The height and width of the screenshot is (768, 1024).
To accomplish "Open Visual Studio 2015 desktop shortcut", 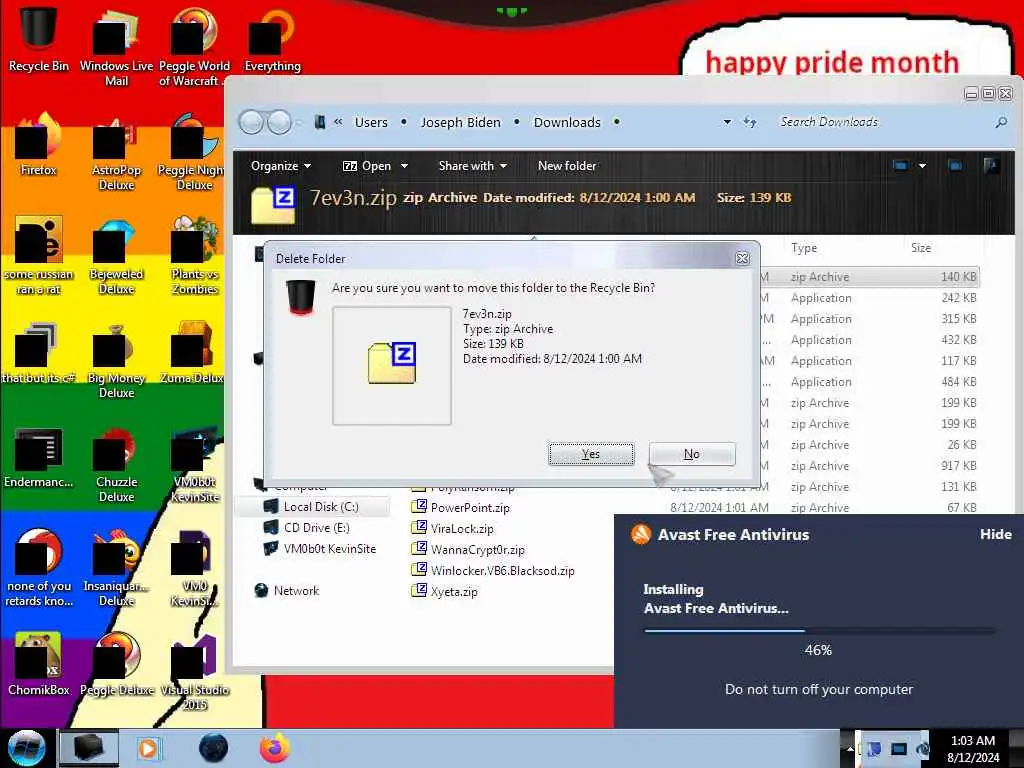I will point(195,673).
